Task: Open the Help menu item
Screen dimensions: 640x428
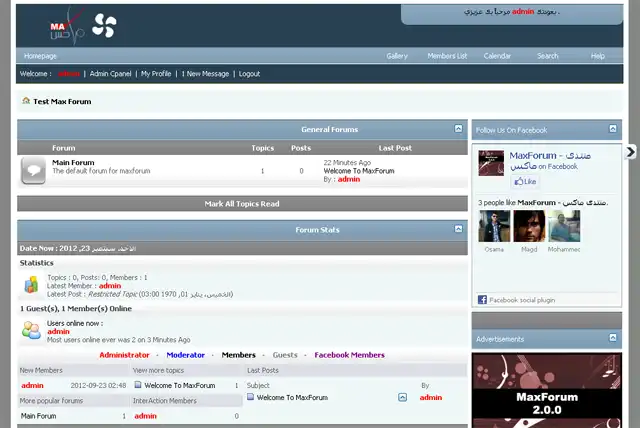Action: pos(598,56)
